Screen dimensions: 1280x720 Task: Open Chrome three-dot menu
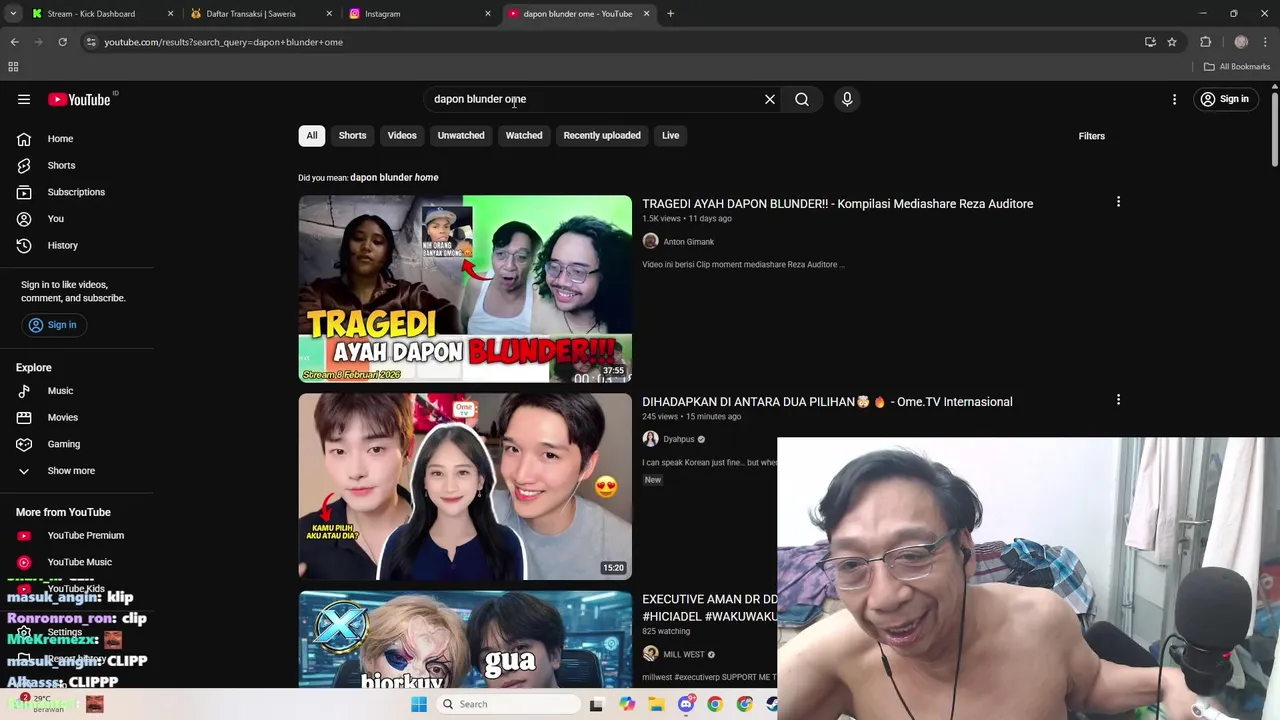pos(1266,42)
